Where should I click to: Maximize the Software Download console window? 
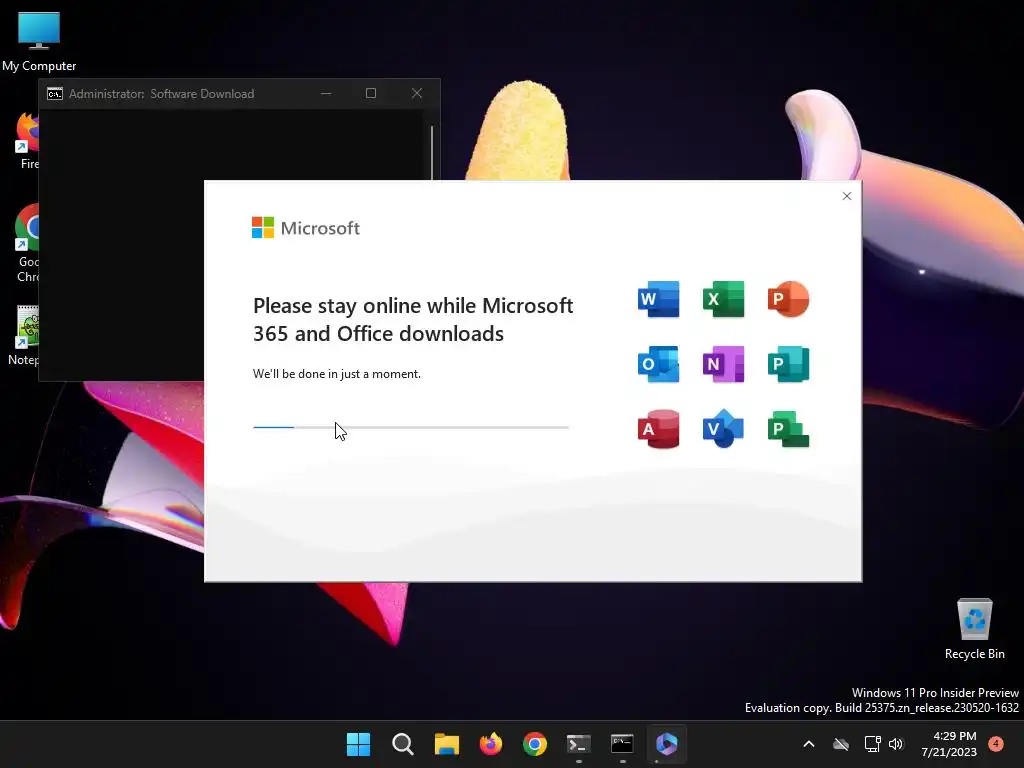(371, 93)
